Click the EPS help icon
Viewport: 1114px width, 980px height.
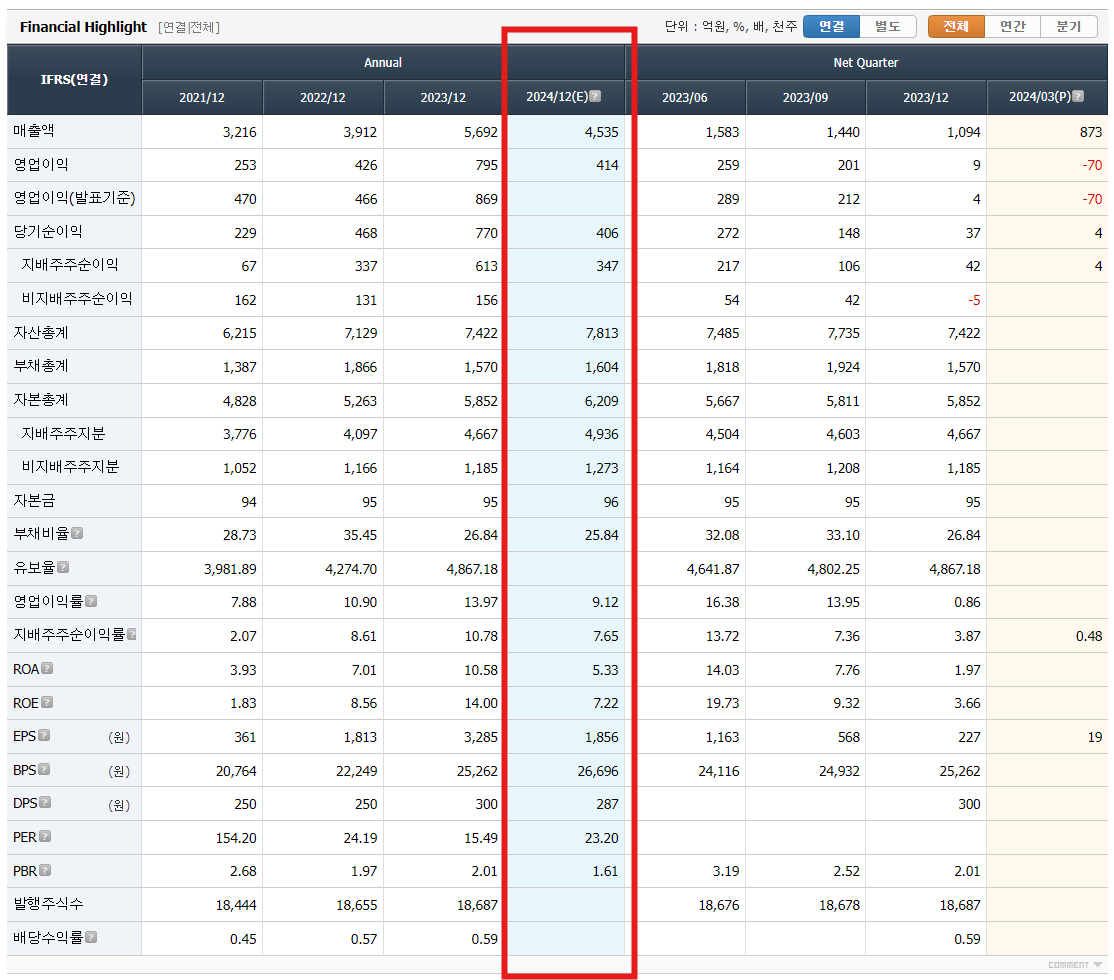44,736
